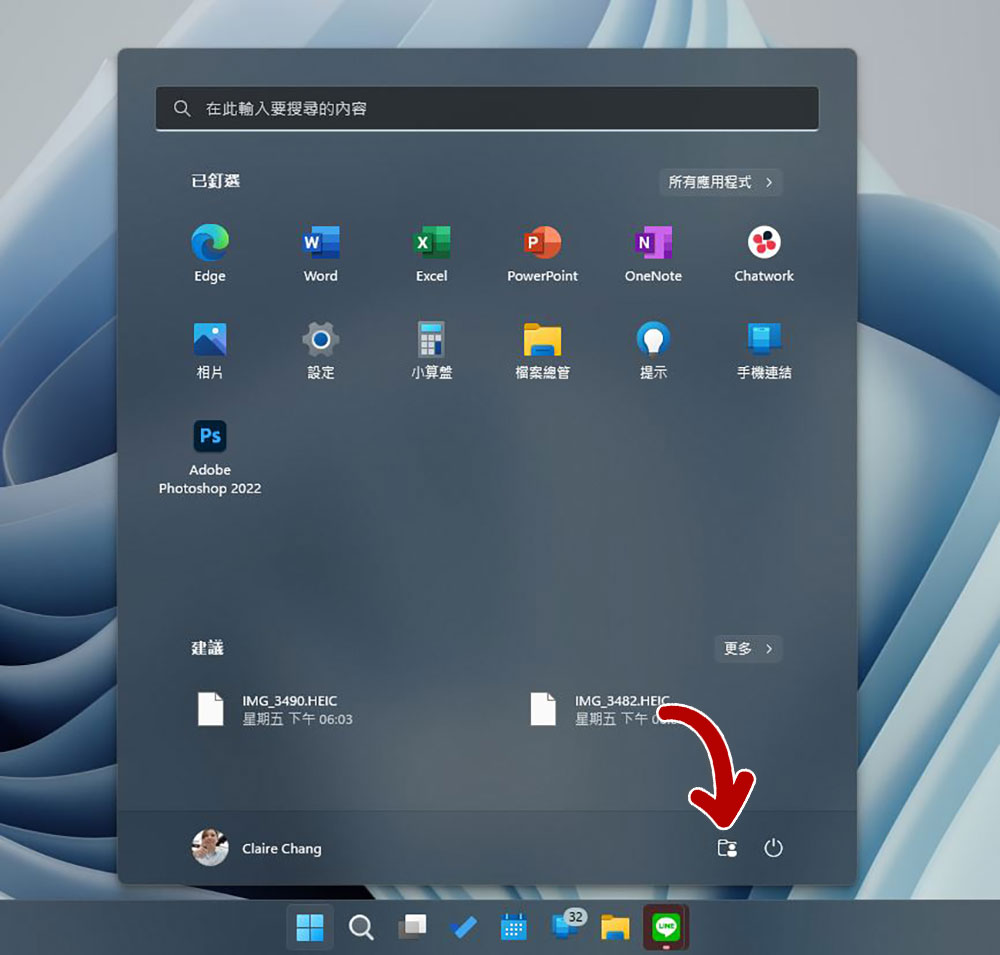Open taskbar app with 32 badge
This screenshot has width=1000, height=955.
567,924
